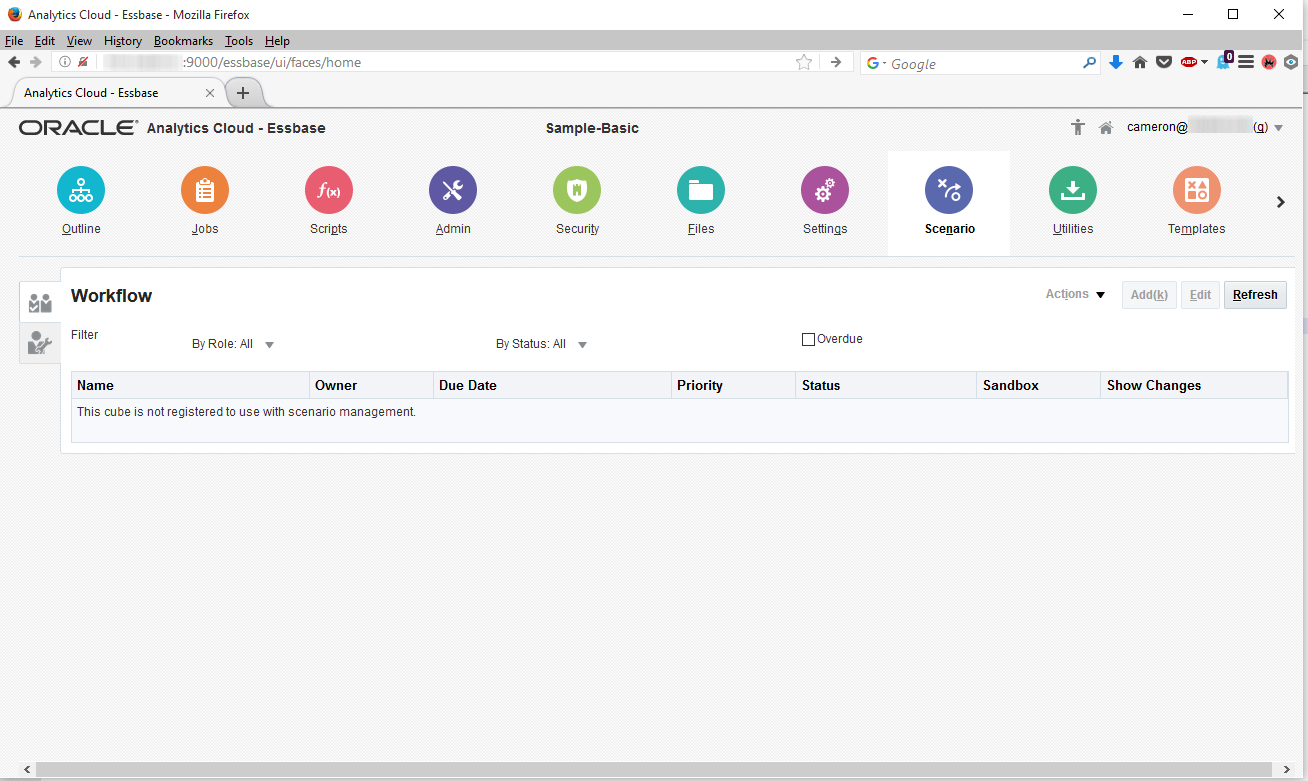This screenshot has height=781, width=1308.
Task: Sort by the Due Date column header
Action: [553, 385]
